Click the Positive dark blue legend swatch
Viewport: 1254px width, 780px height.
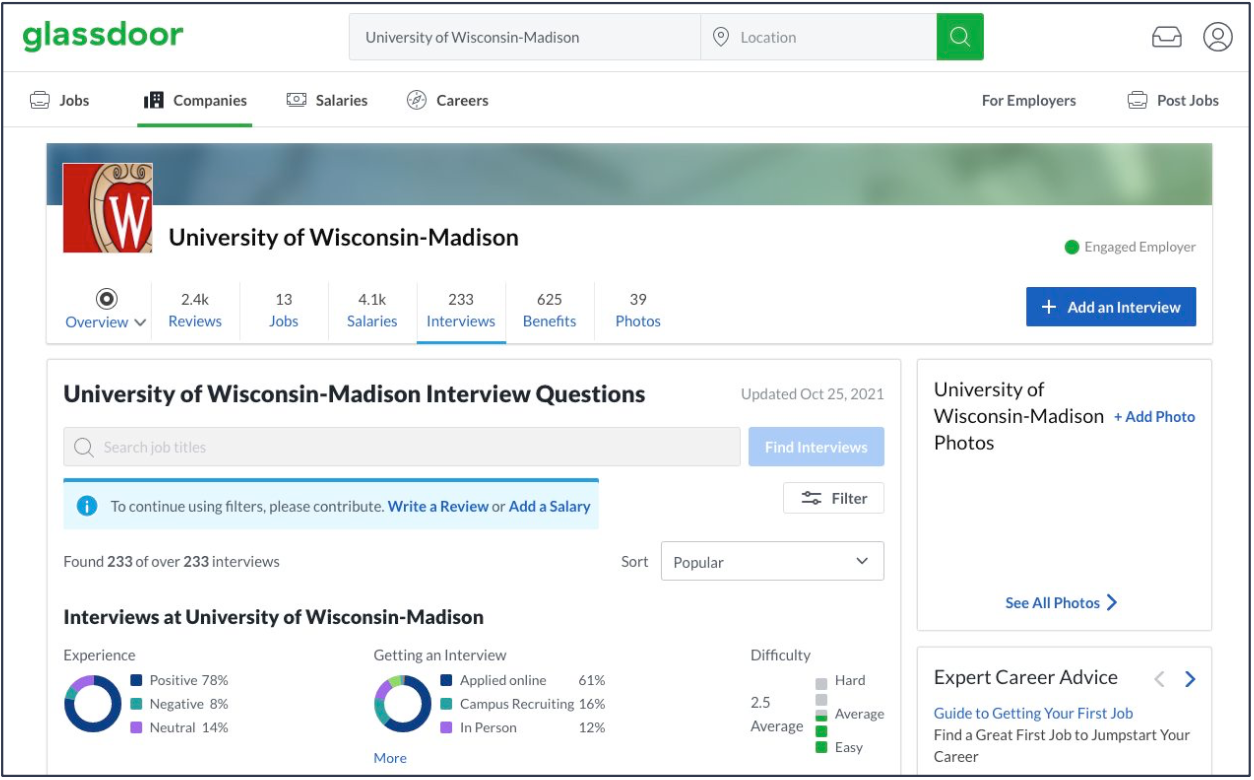coord(137,680)
